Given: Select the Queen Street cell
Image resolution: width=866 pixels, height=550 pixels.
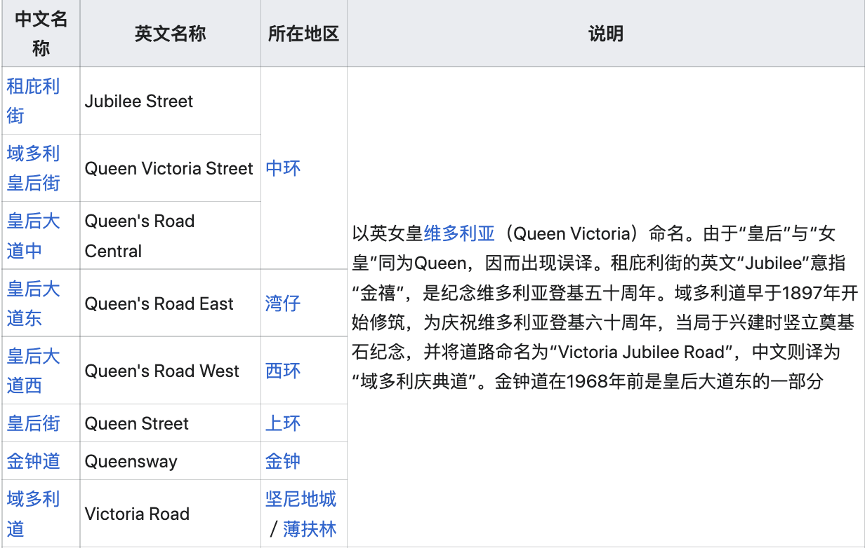Looking at the screenshot, I should coord(170,424).
